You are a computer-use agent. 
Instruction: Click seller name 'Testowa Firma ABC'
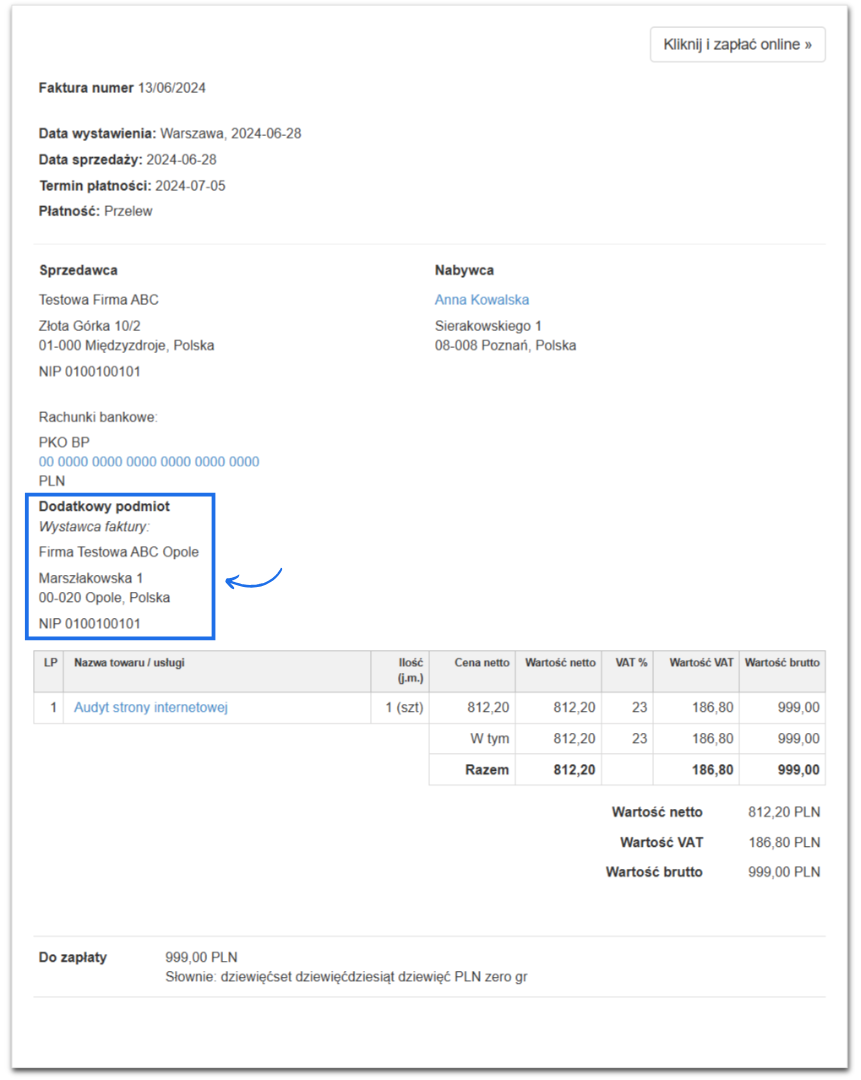click(x=98, y=300)
